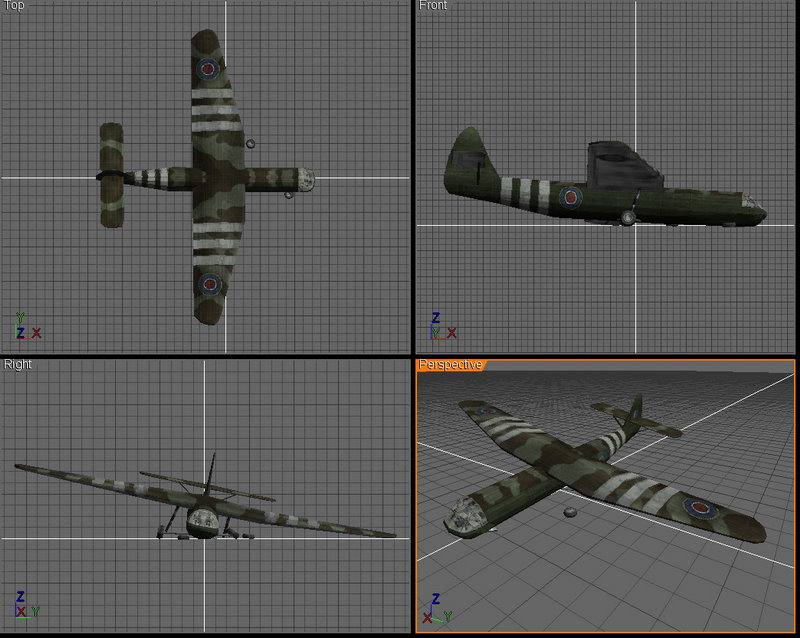Click the axis gizmo in Top viewport
The image size is (800, 638).
[x=27, y=327]
